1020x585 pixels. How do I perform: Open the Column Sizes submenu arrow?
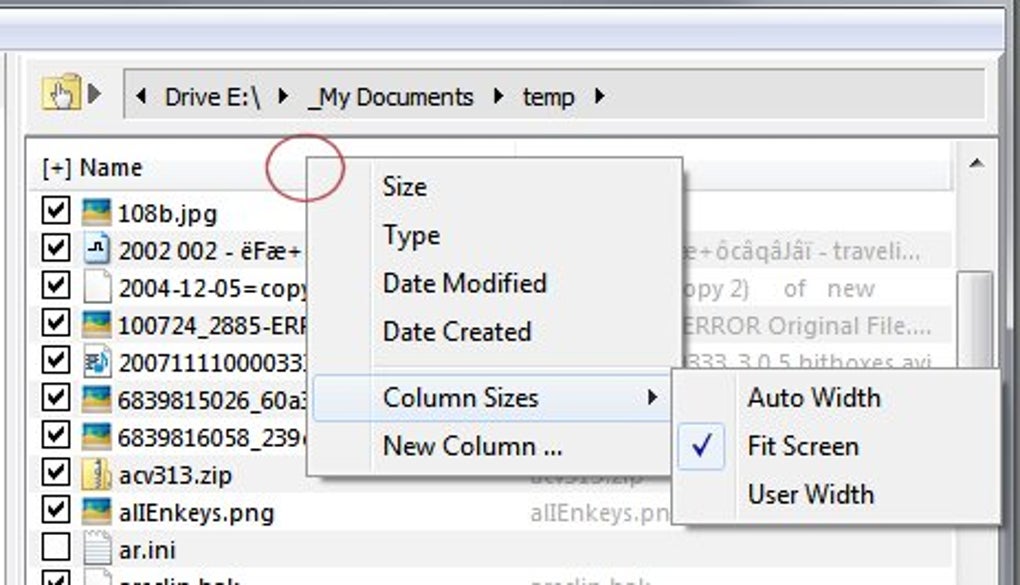652,398
